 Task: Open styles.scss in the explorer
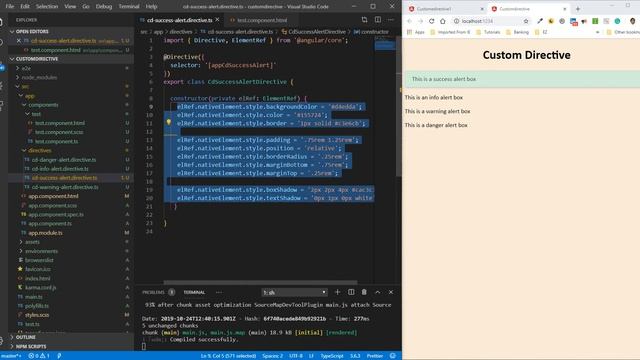37,315
